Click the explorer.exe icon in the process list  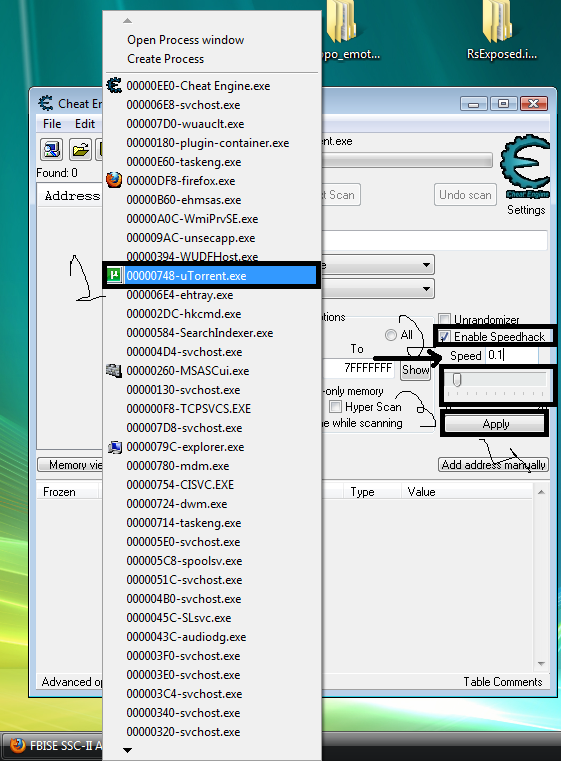[115, 447]
